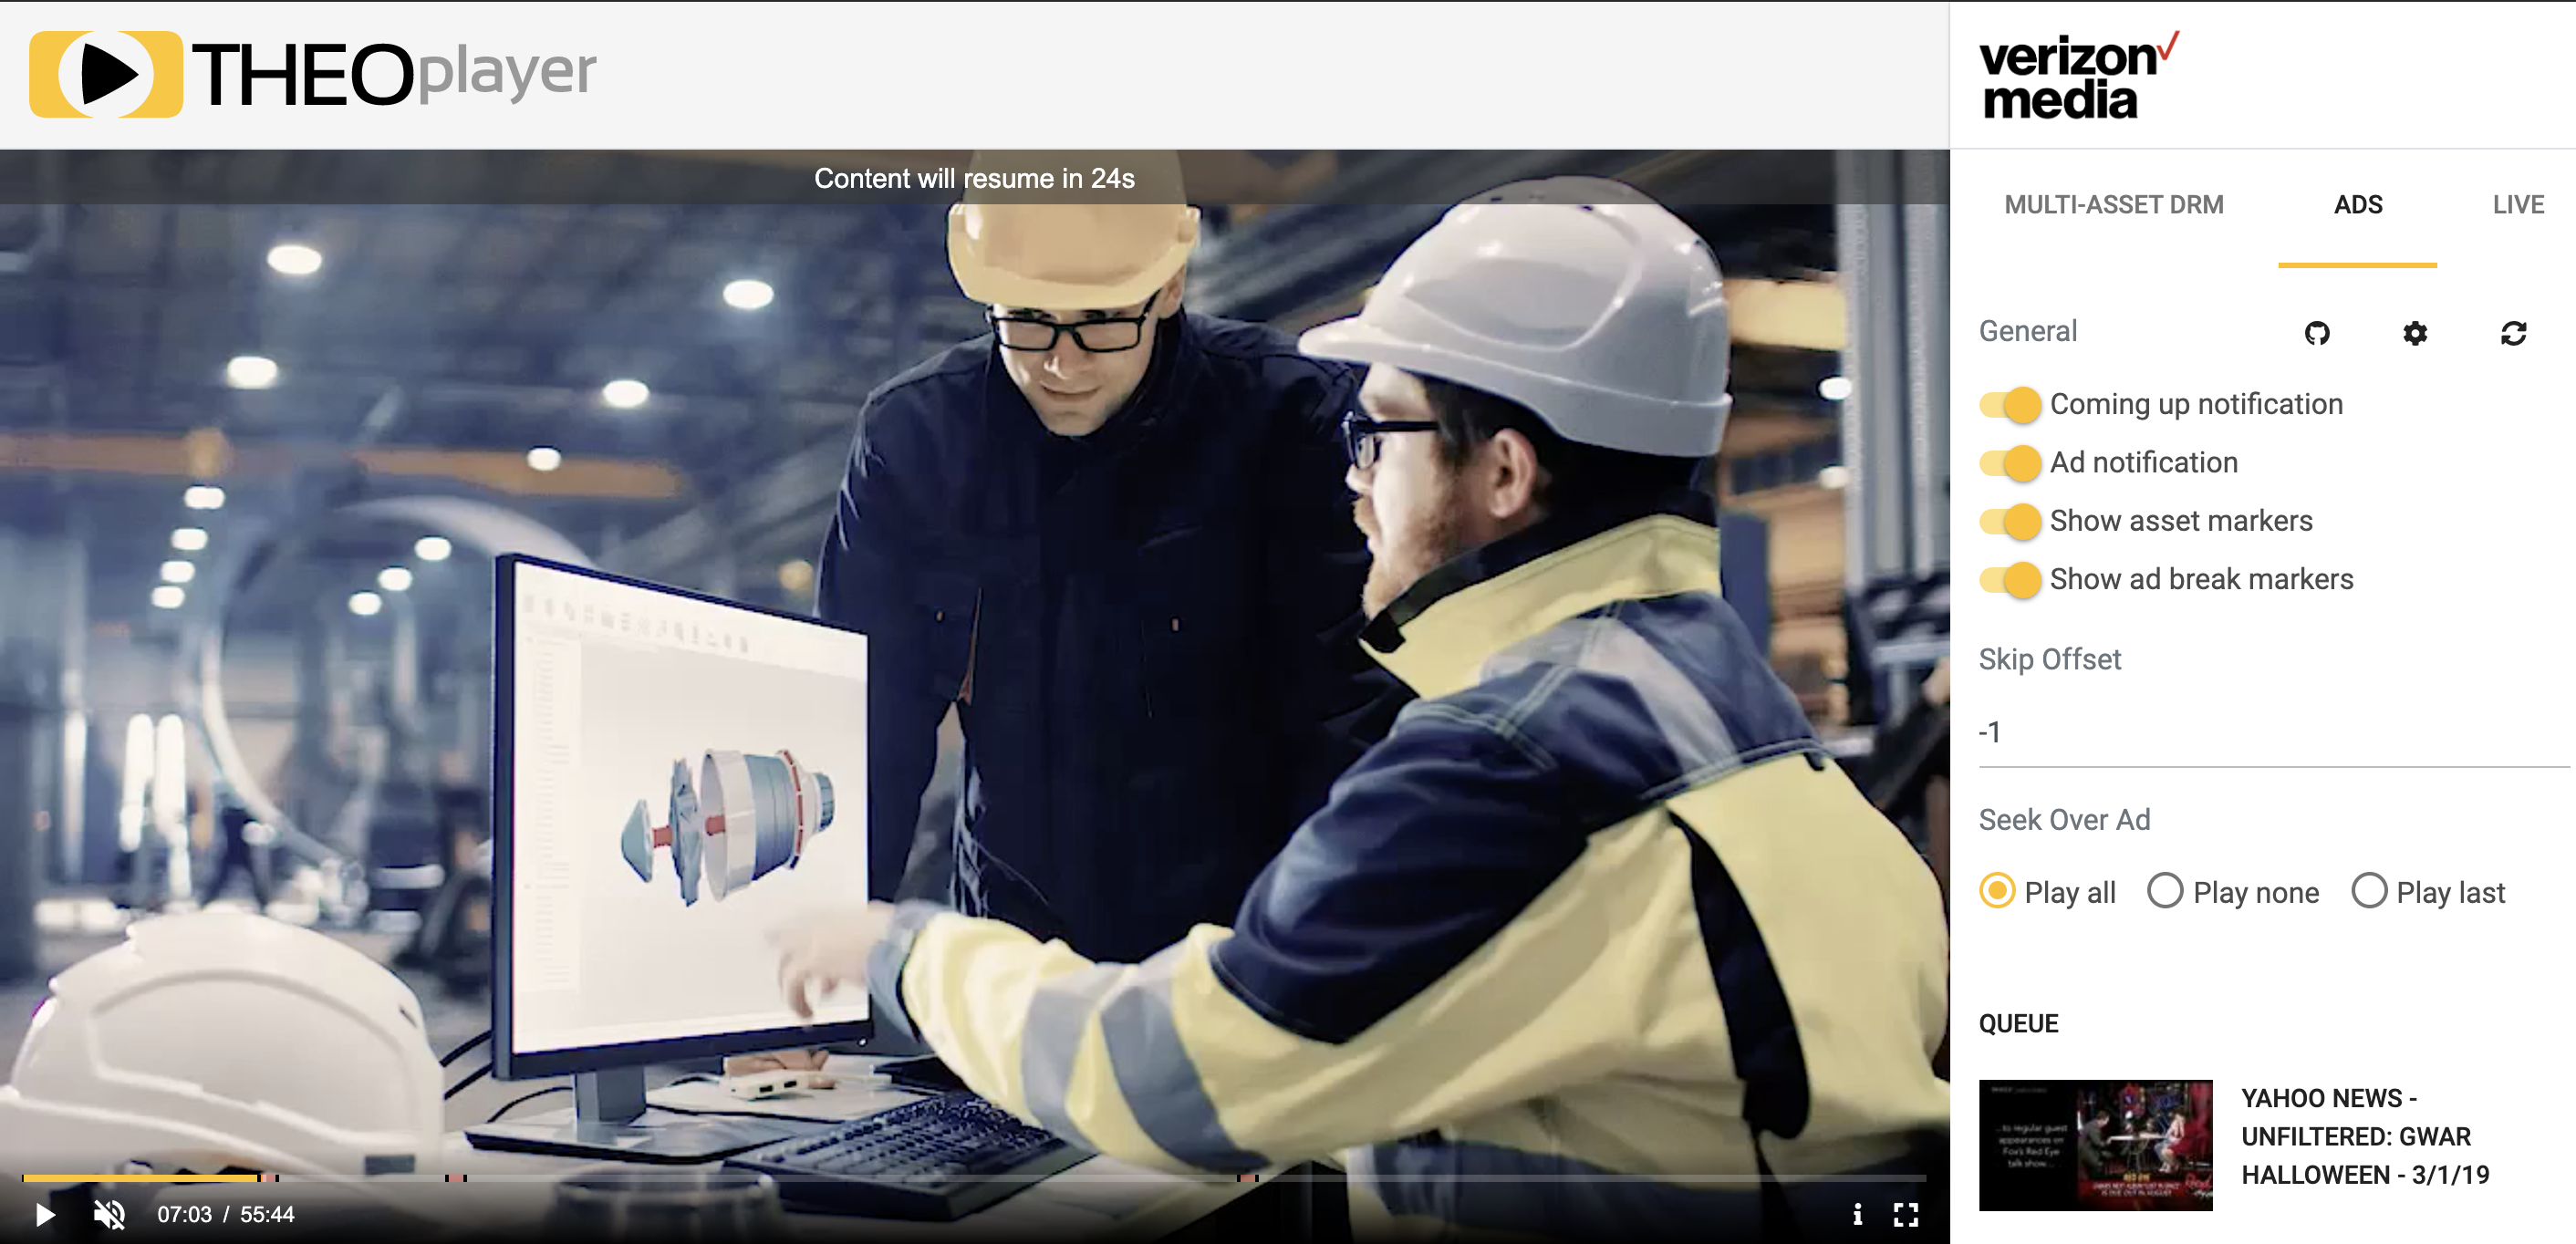Click the refresh icon beside General
This screenshot has width=2576, height=1244.
coord(2513,333)
